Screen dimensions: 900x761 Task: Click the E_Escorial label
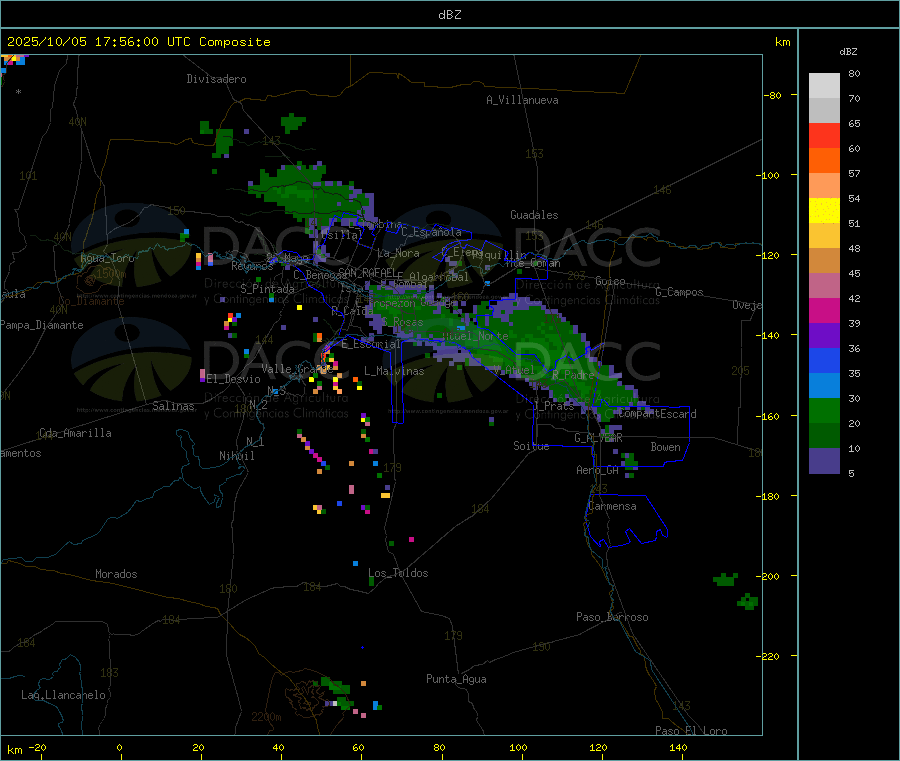(371, 344)
